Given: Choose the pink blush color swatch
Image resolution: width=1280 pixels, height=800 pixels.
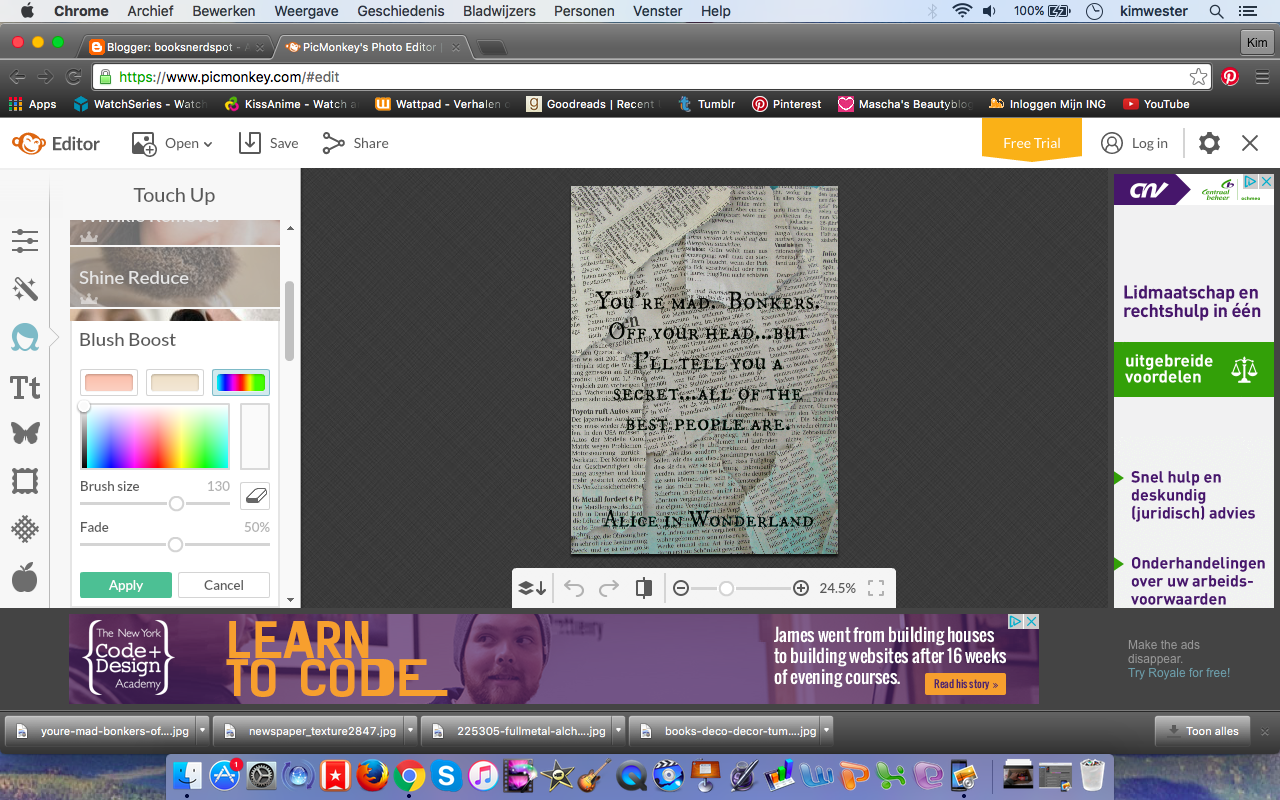Looking at the screenshot, I should (109, 382).
